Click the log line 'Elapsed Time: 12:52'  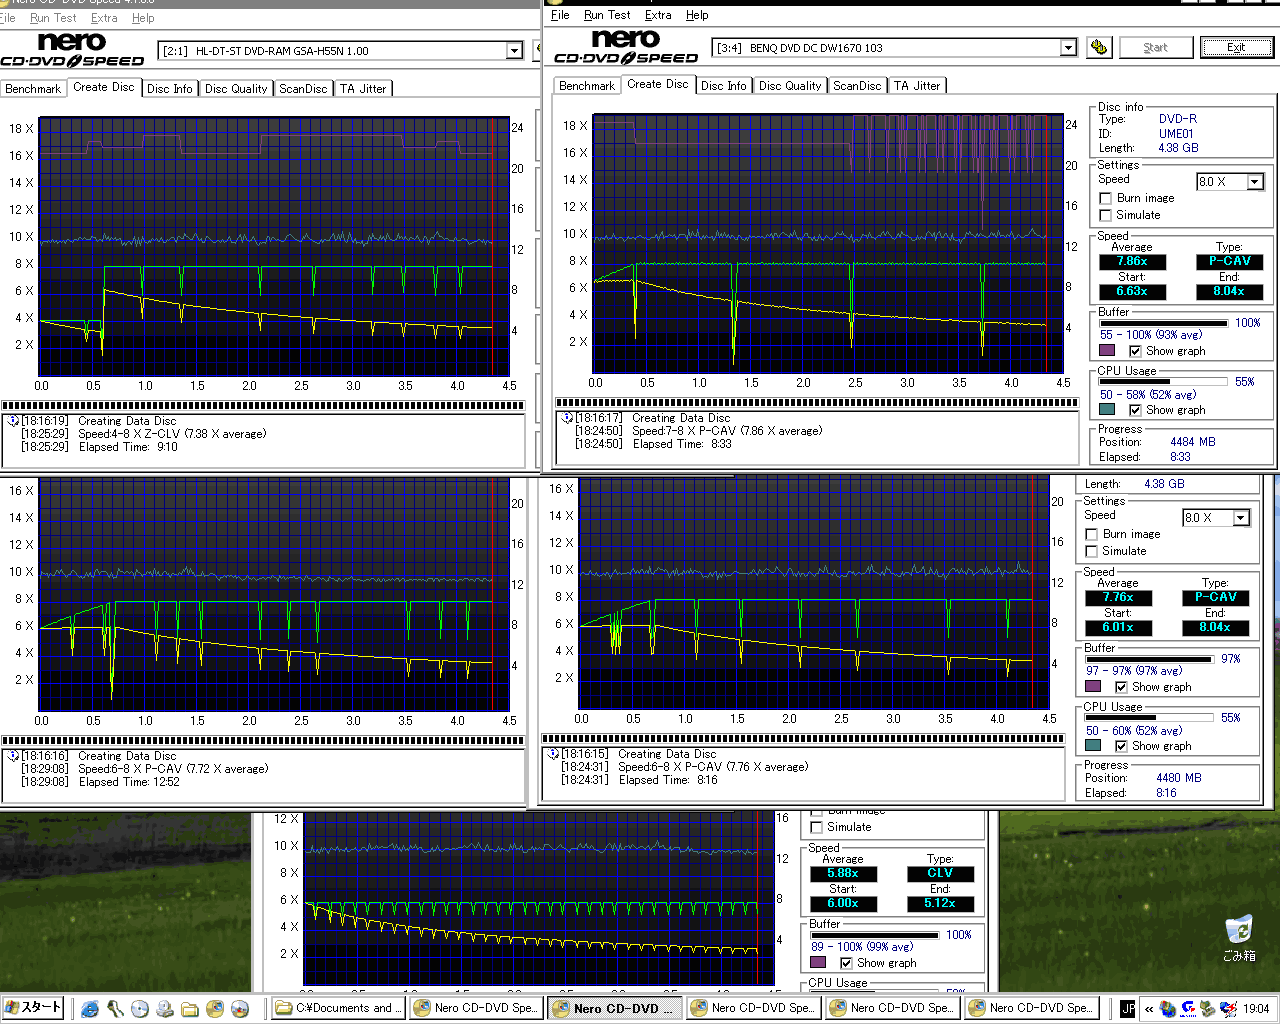tap(129, 782)
